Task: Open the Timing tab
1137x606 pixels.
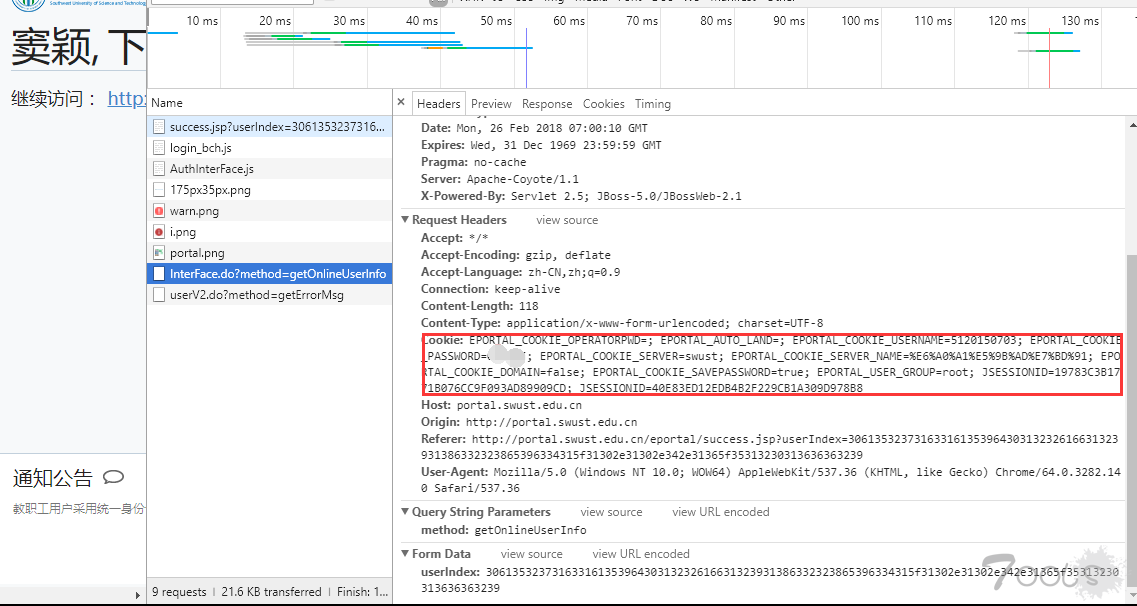Action: (653, 104)
